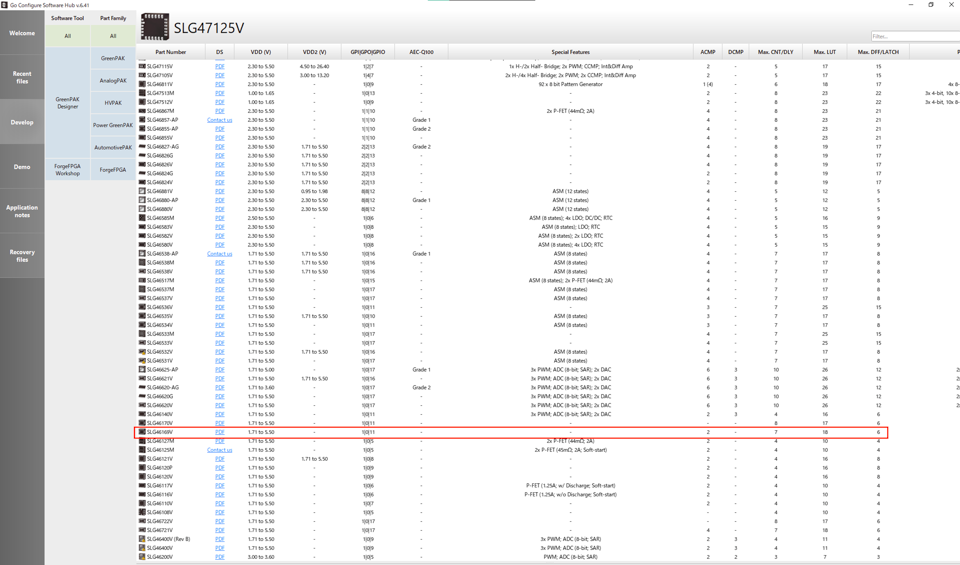Sort by ACMP column header

(x=708, y=52)
